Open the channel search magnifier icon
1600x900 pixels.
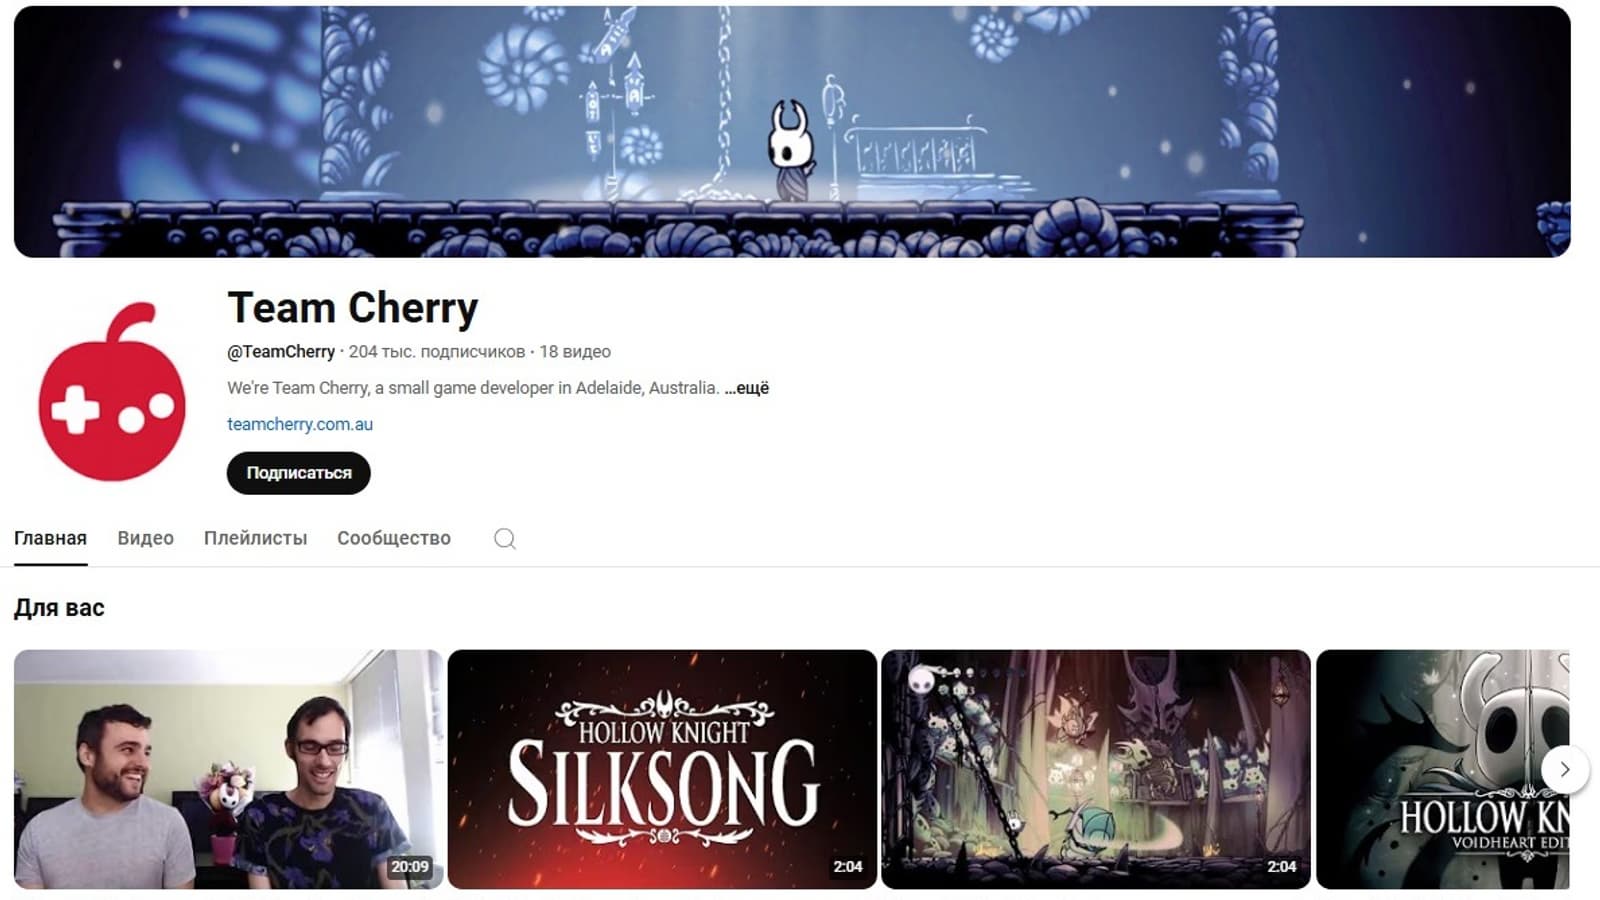505,539
